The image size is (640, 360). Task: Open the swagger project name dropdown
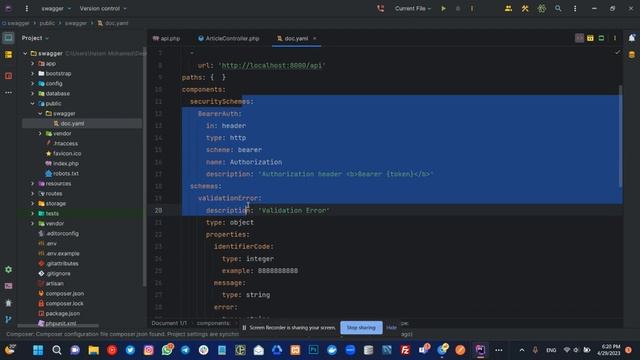[x=56, y=8]
